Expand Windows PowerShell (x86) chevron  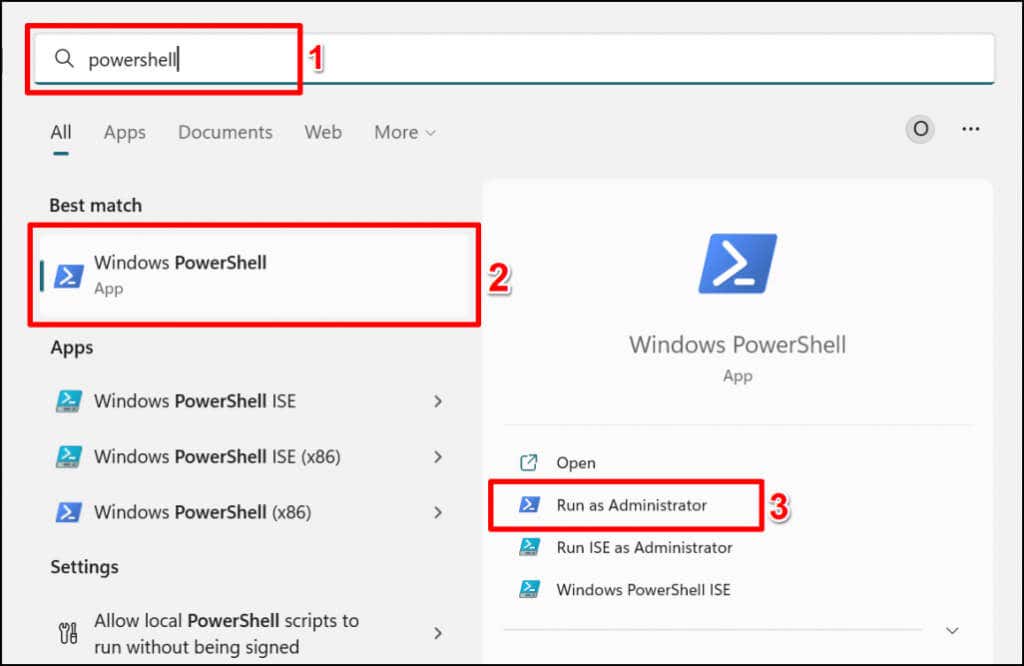coord(438,513)
